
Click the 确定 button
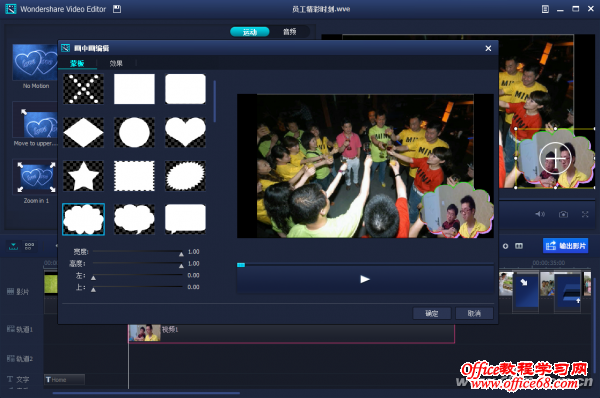click(x=432, y=313)
